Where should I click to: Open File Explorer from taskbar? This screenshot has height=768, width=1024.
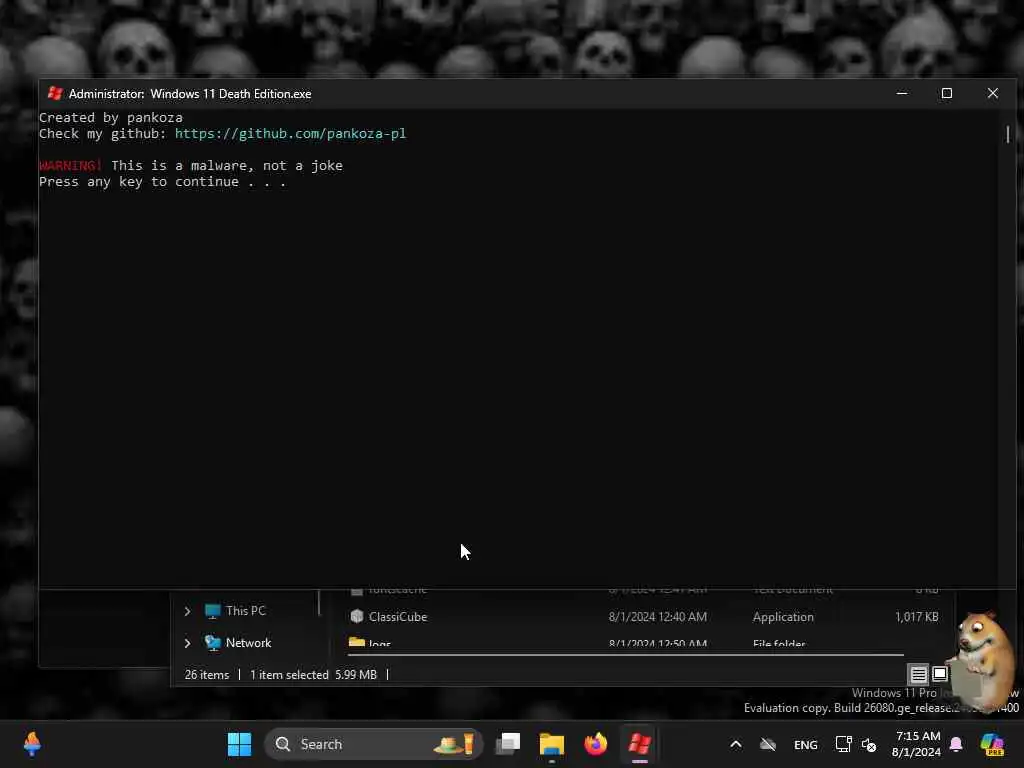[x=552, y=744]
